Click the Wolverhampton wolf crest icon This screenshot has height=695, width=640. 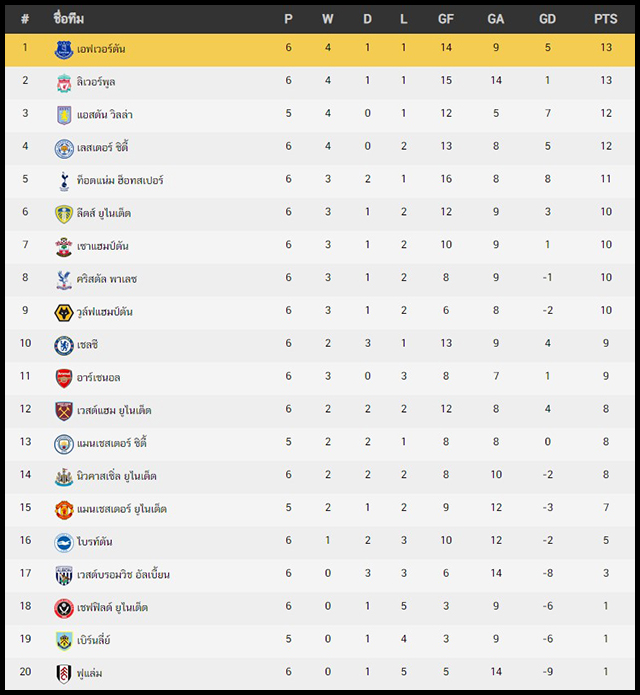(64, 312)
